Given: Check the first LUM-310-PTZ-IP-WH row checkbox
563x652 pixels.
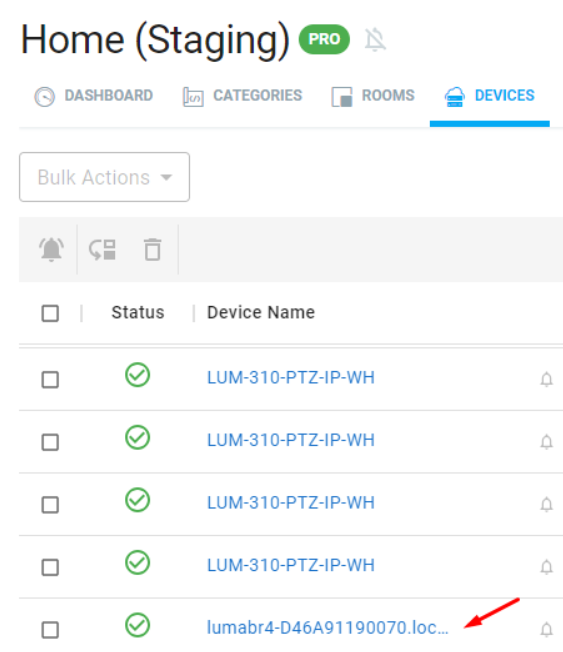Looking at the screenshot, I should click(50, 379).
